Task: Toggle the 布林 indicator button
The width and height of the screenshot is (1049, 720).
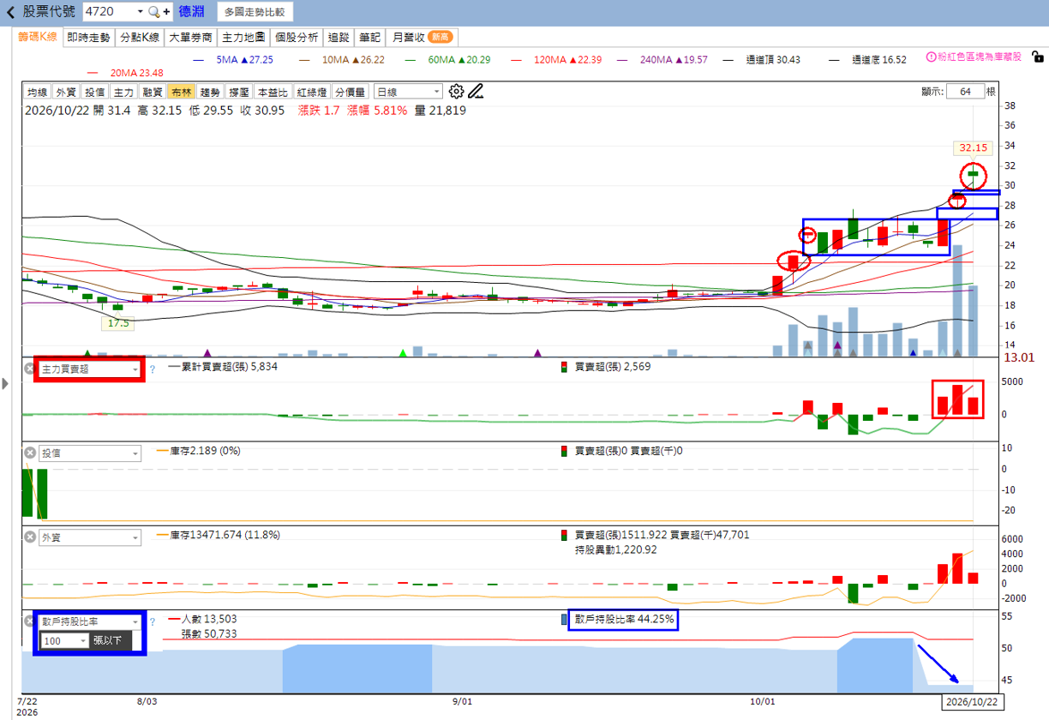Action: [x=181, y=92]
